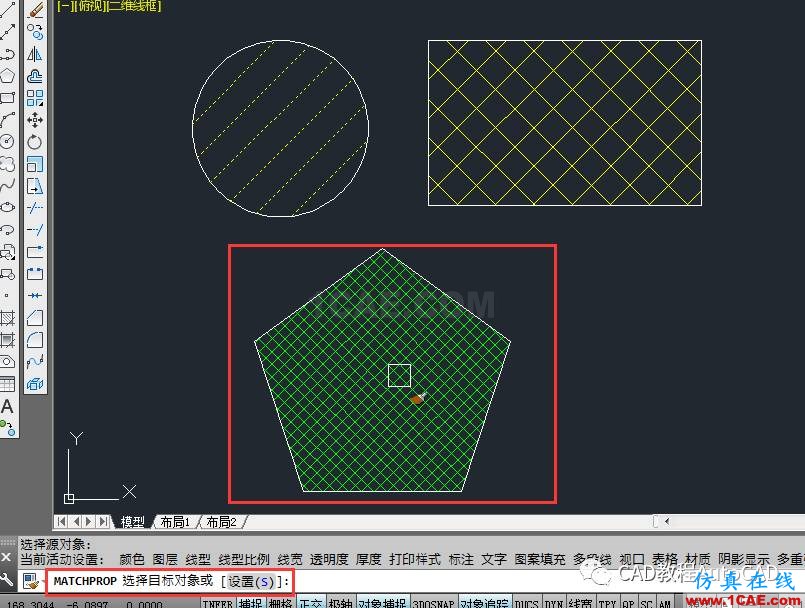The image size is (805, 608).
Task: Close the command line window
Action: pos(6,557)
